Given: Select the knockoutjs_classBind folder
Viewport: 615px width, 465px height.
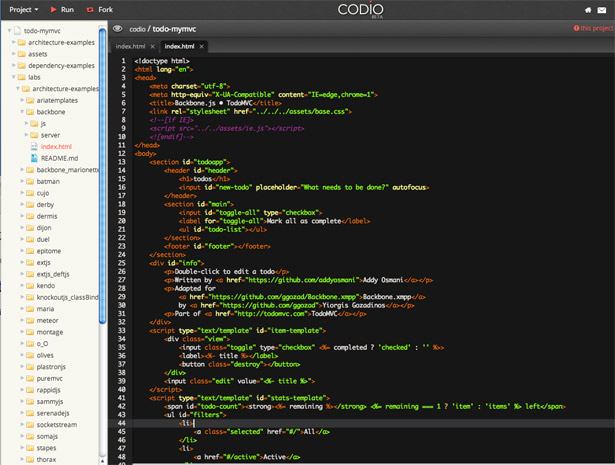Looking at the screenshot, I should [67, 297].
